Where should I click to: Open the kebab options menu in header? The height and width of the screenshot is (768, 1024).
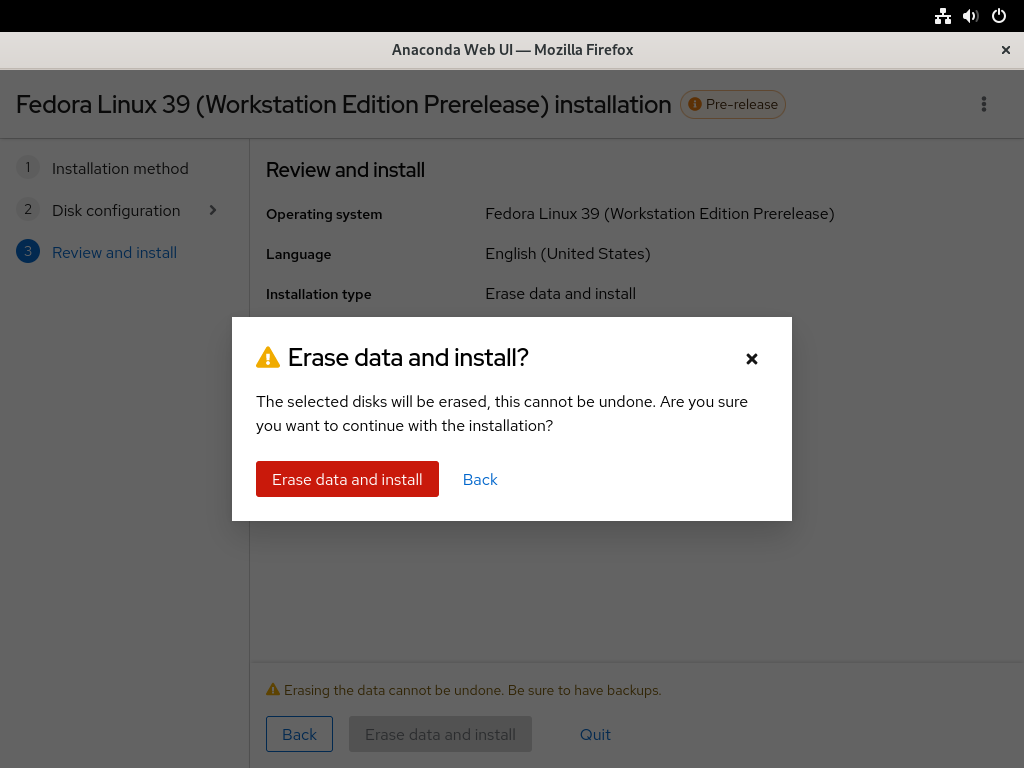984,104
